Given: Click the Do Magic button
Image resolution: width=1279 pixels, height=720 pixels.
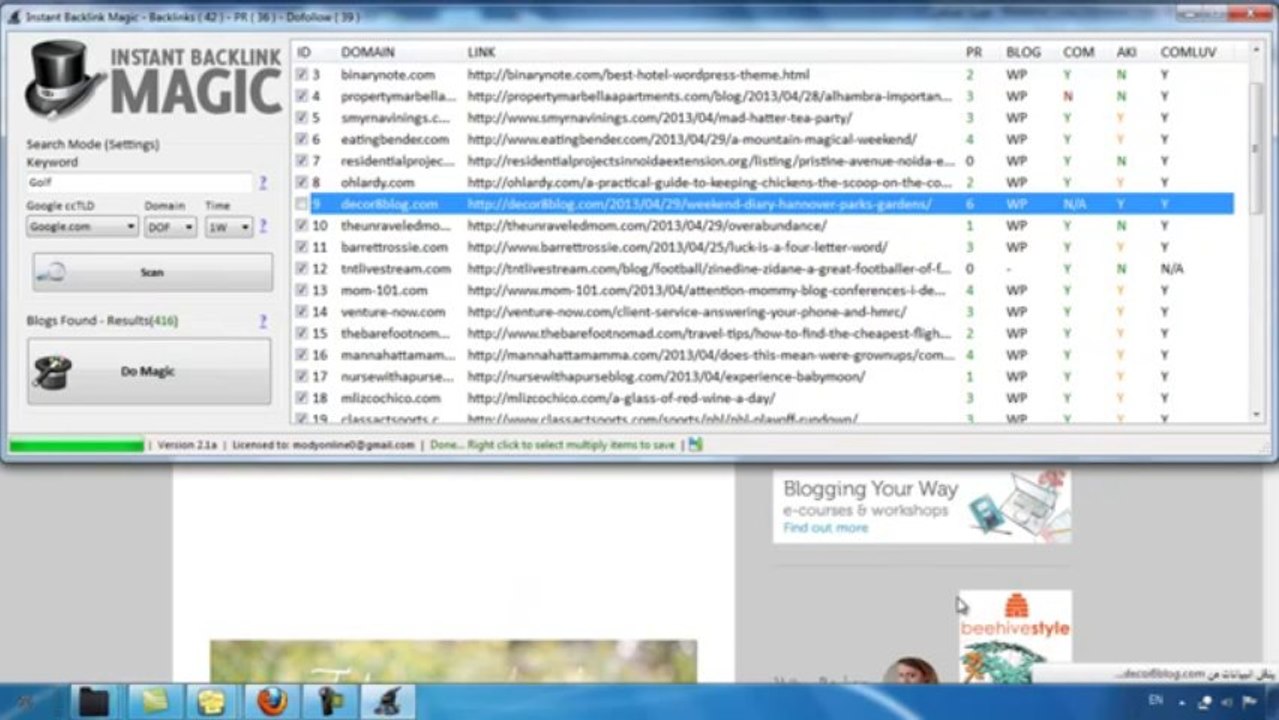Looking at the screenshot, I should point(149,371).
